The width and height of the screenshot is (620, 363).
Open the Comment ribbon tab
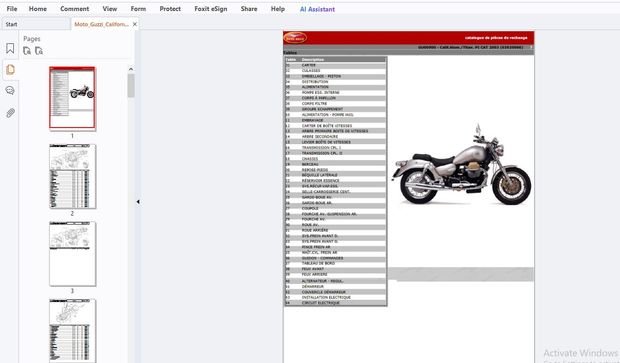click(74, 9)
